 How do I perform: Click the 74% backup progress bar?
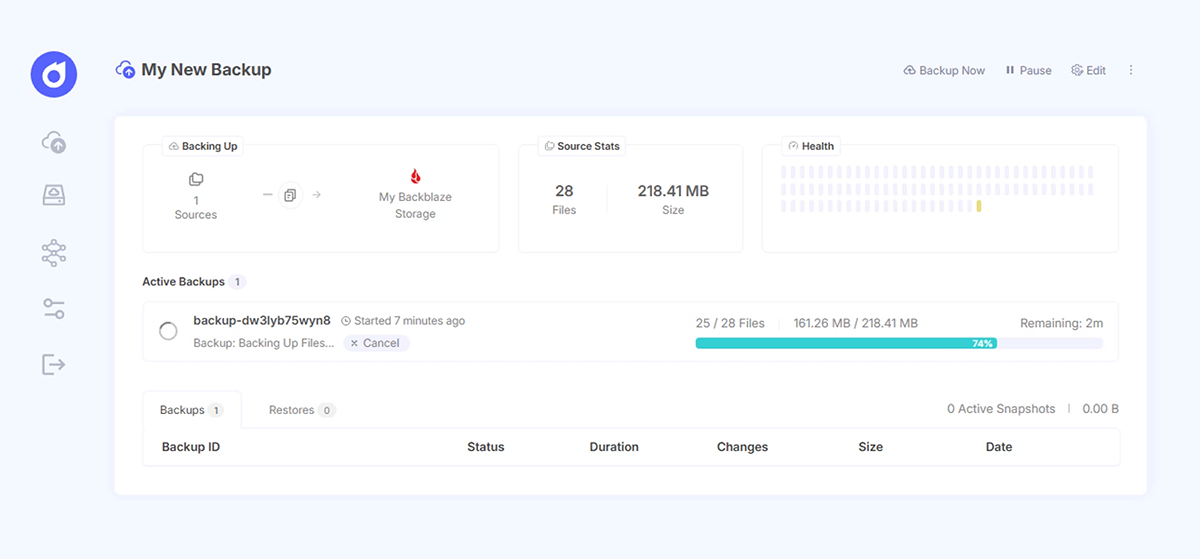click(898, 343)
